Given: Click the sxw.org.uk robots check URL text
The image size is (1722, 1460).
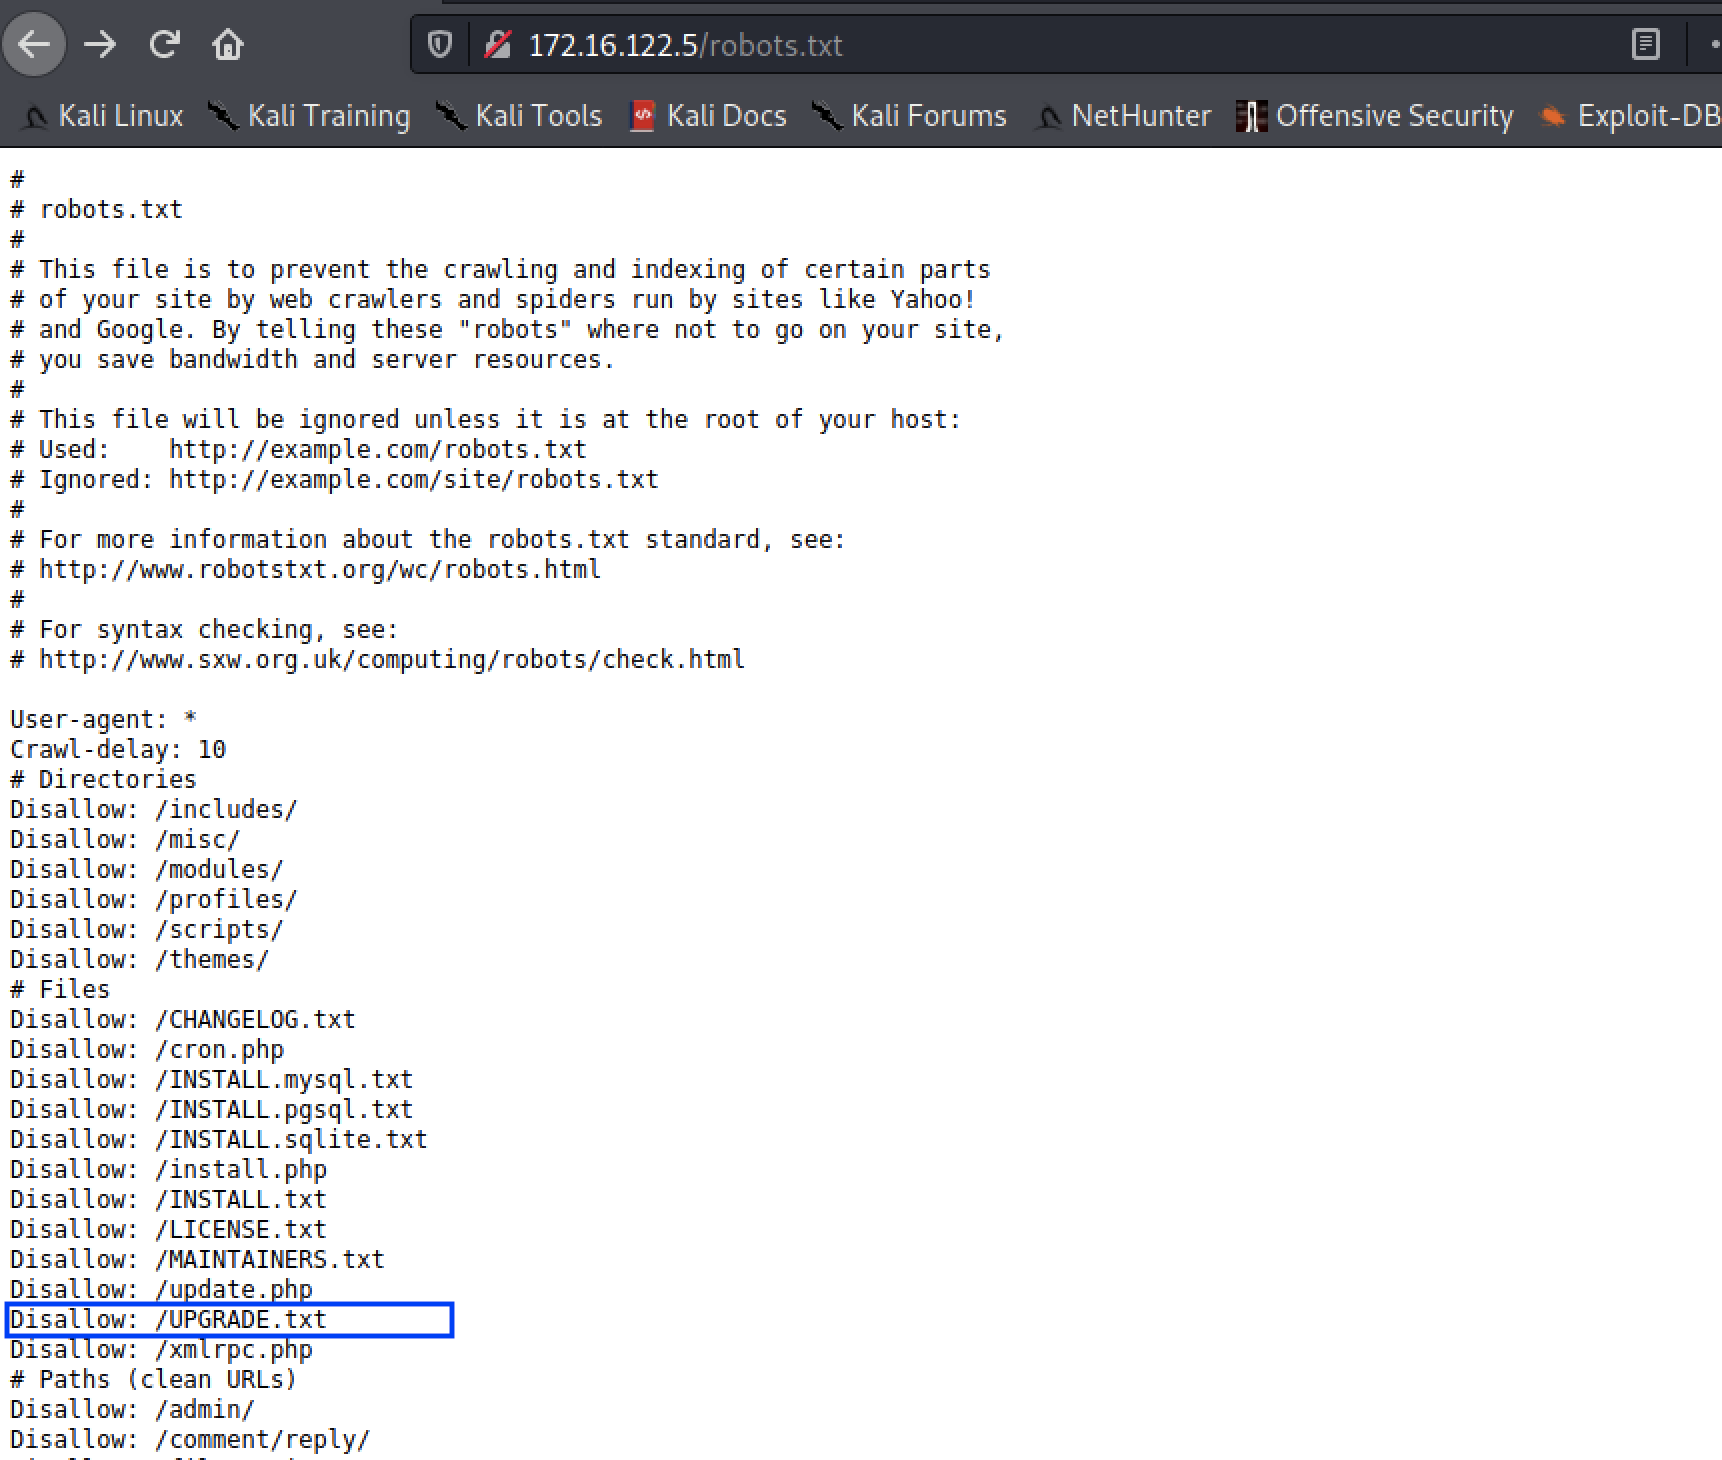Looking at the screenshot, I should [x=392, y=659].
